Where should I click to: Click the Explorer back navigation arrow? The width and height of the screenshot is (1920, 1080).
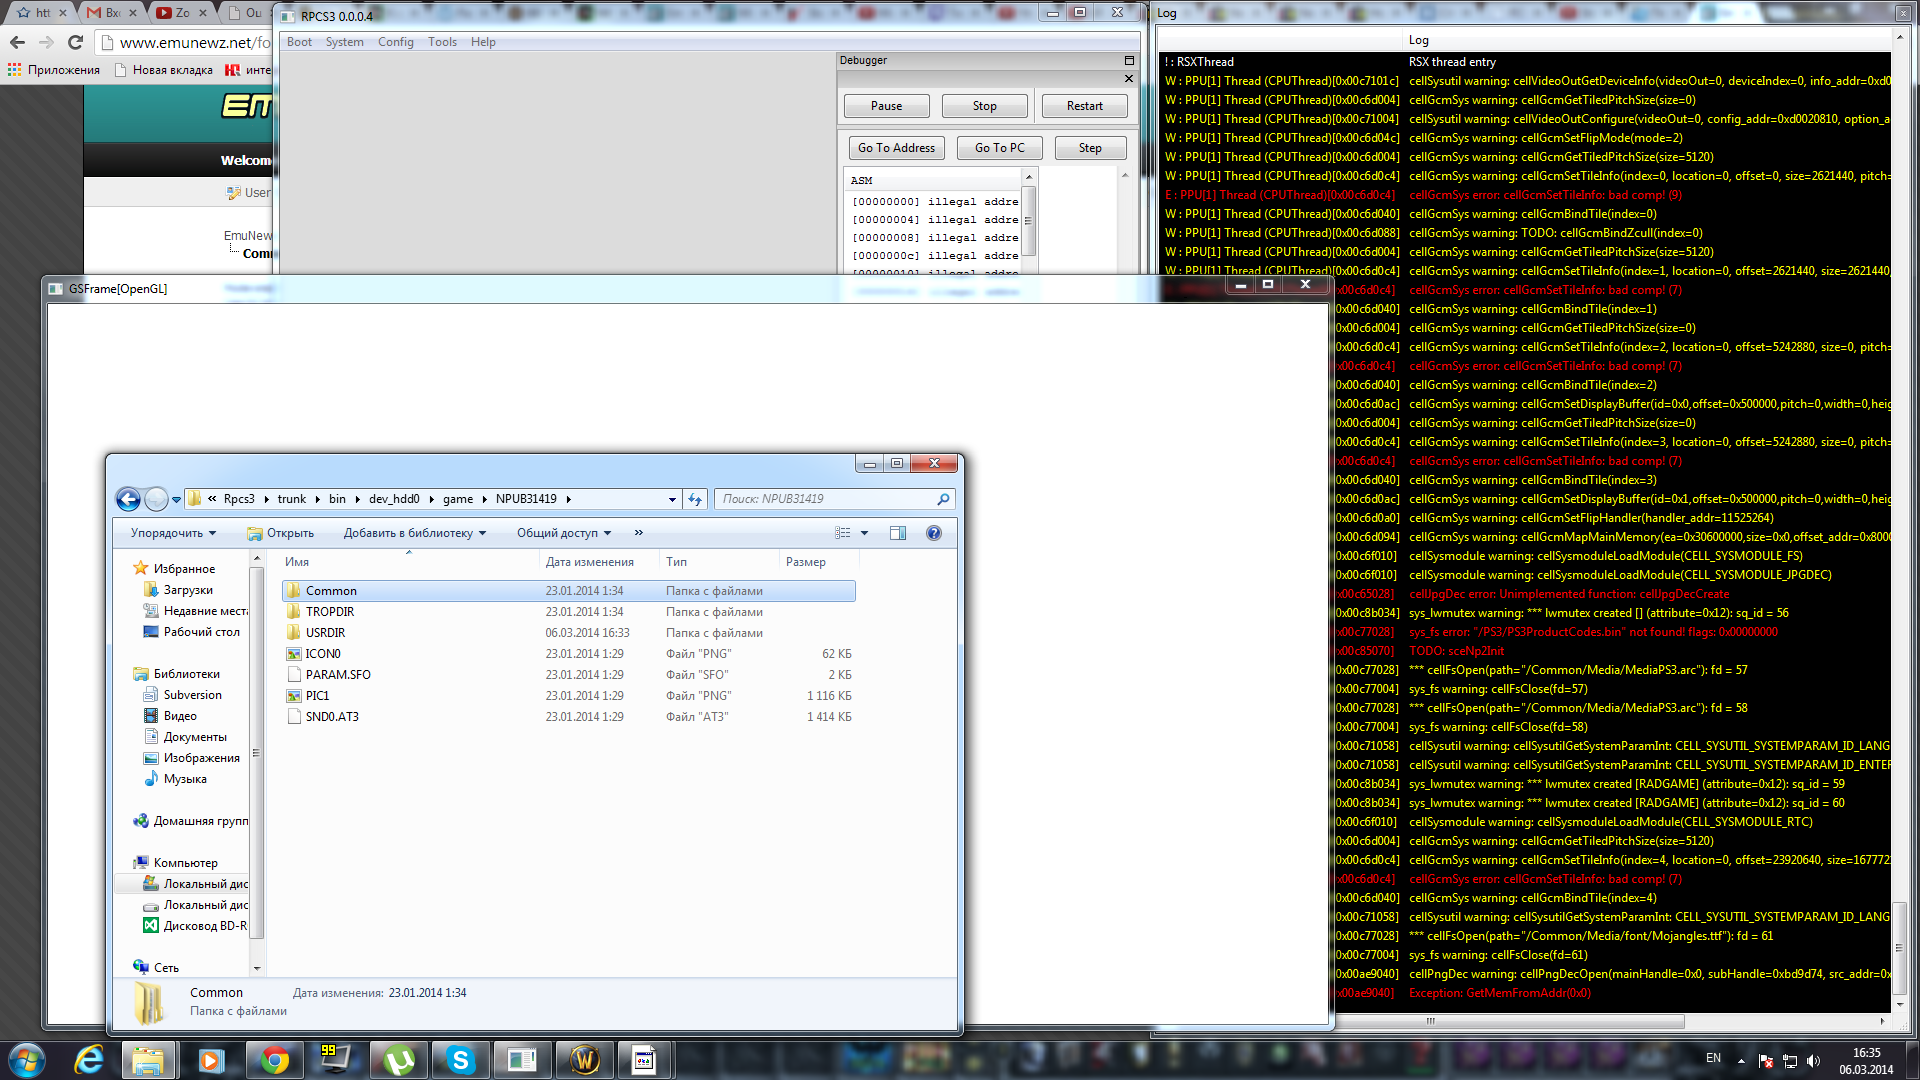[128, 499]
